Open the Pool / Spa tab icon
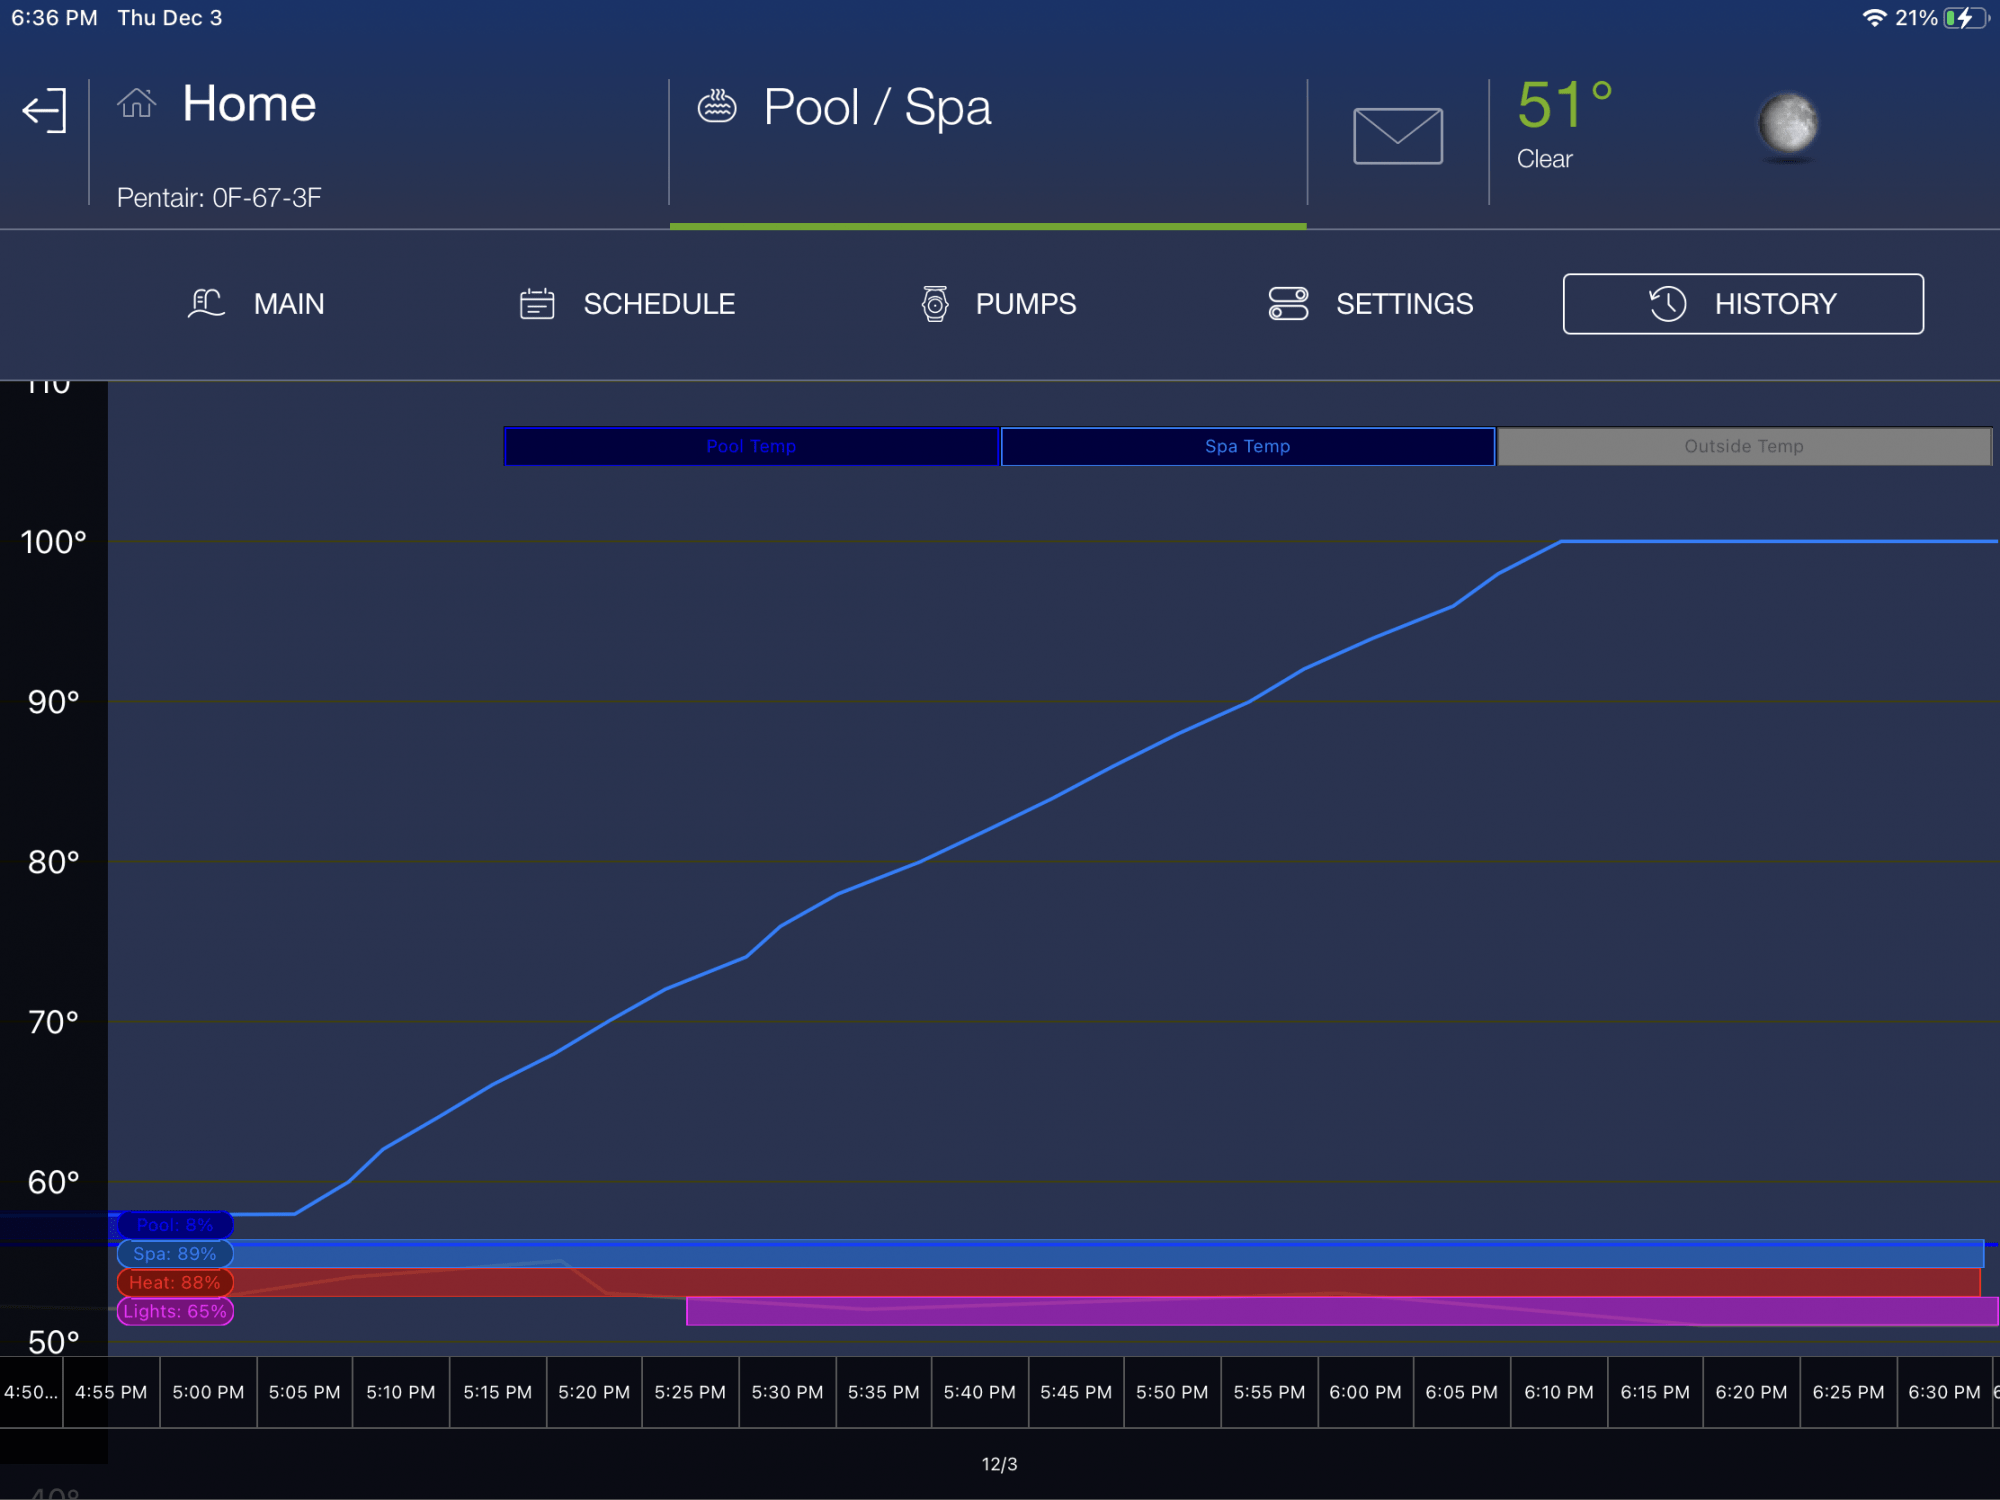The width and height of the screenshot is (2000, 1500). (x=717, y=105)
